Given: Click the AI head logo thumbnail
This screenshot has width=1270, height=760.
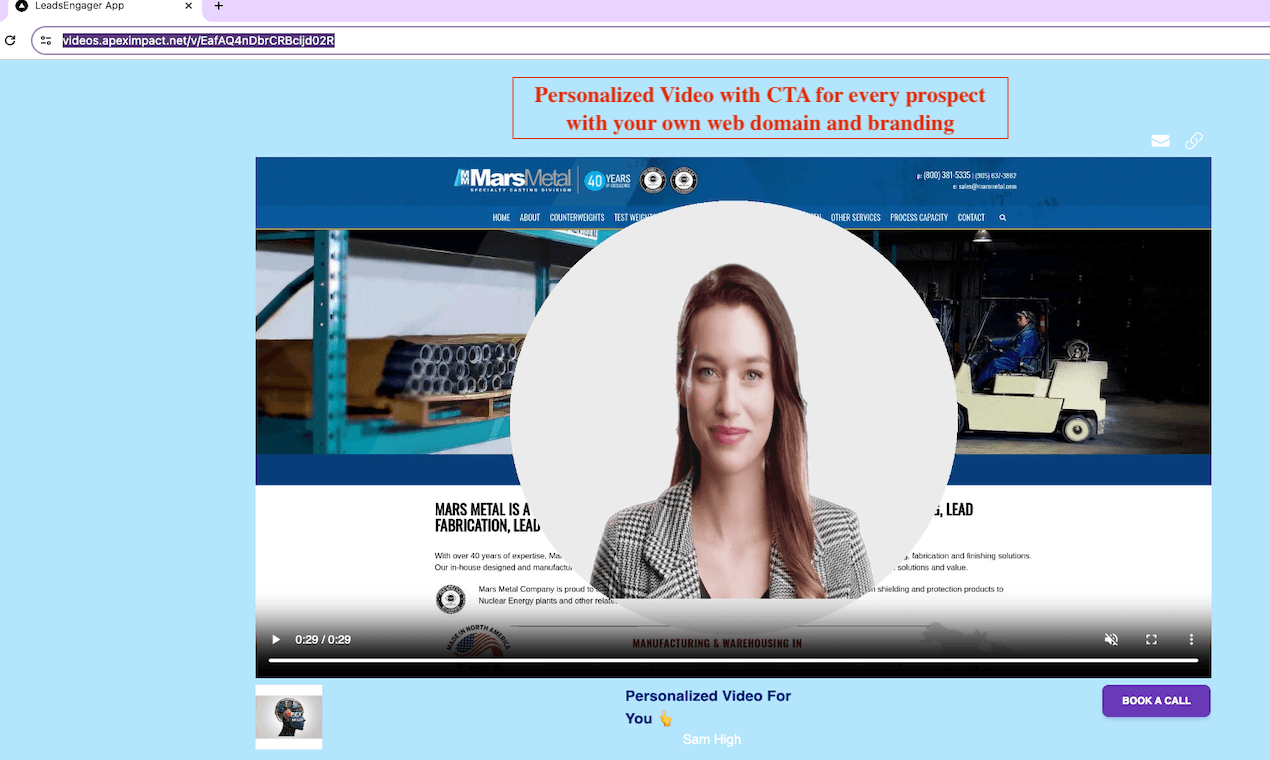Looking at the screenshot, I should pos(289,717).
